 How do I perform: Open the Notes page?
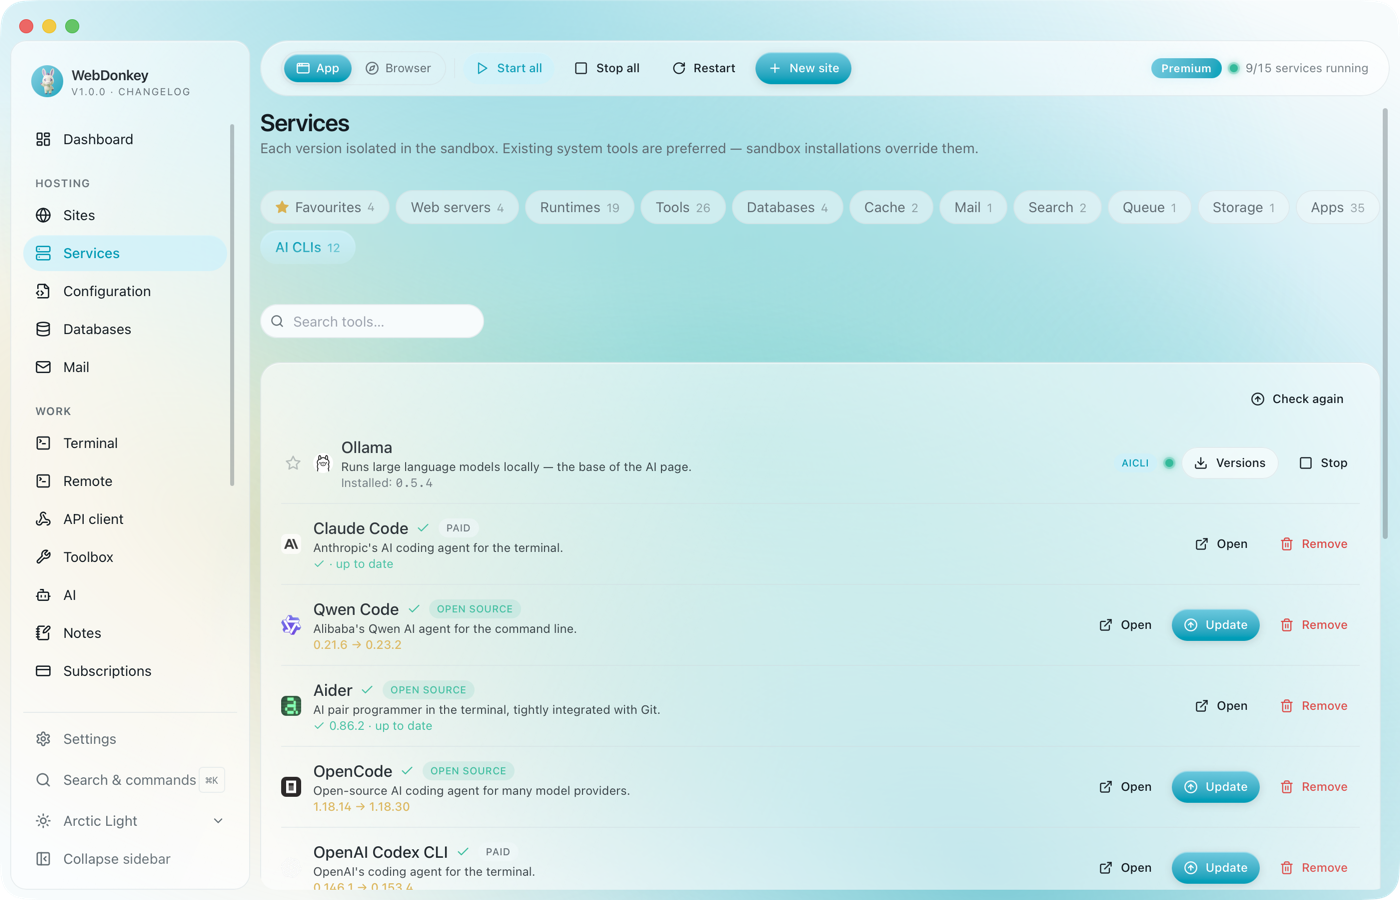click(125, 633)
